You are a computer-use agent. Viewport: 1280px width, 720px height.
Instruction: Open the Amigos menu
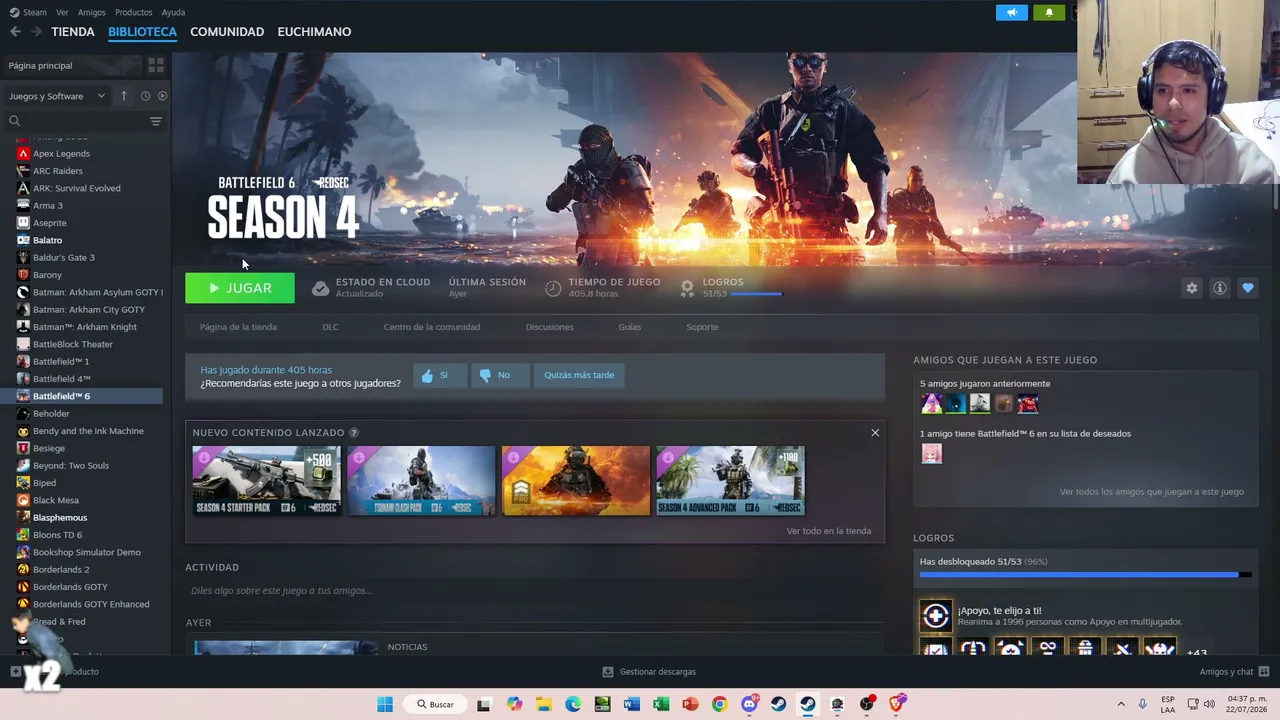pos(91,12)
